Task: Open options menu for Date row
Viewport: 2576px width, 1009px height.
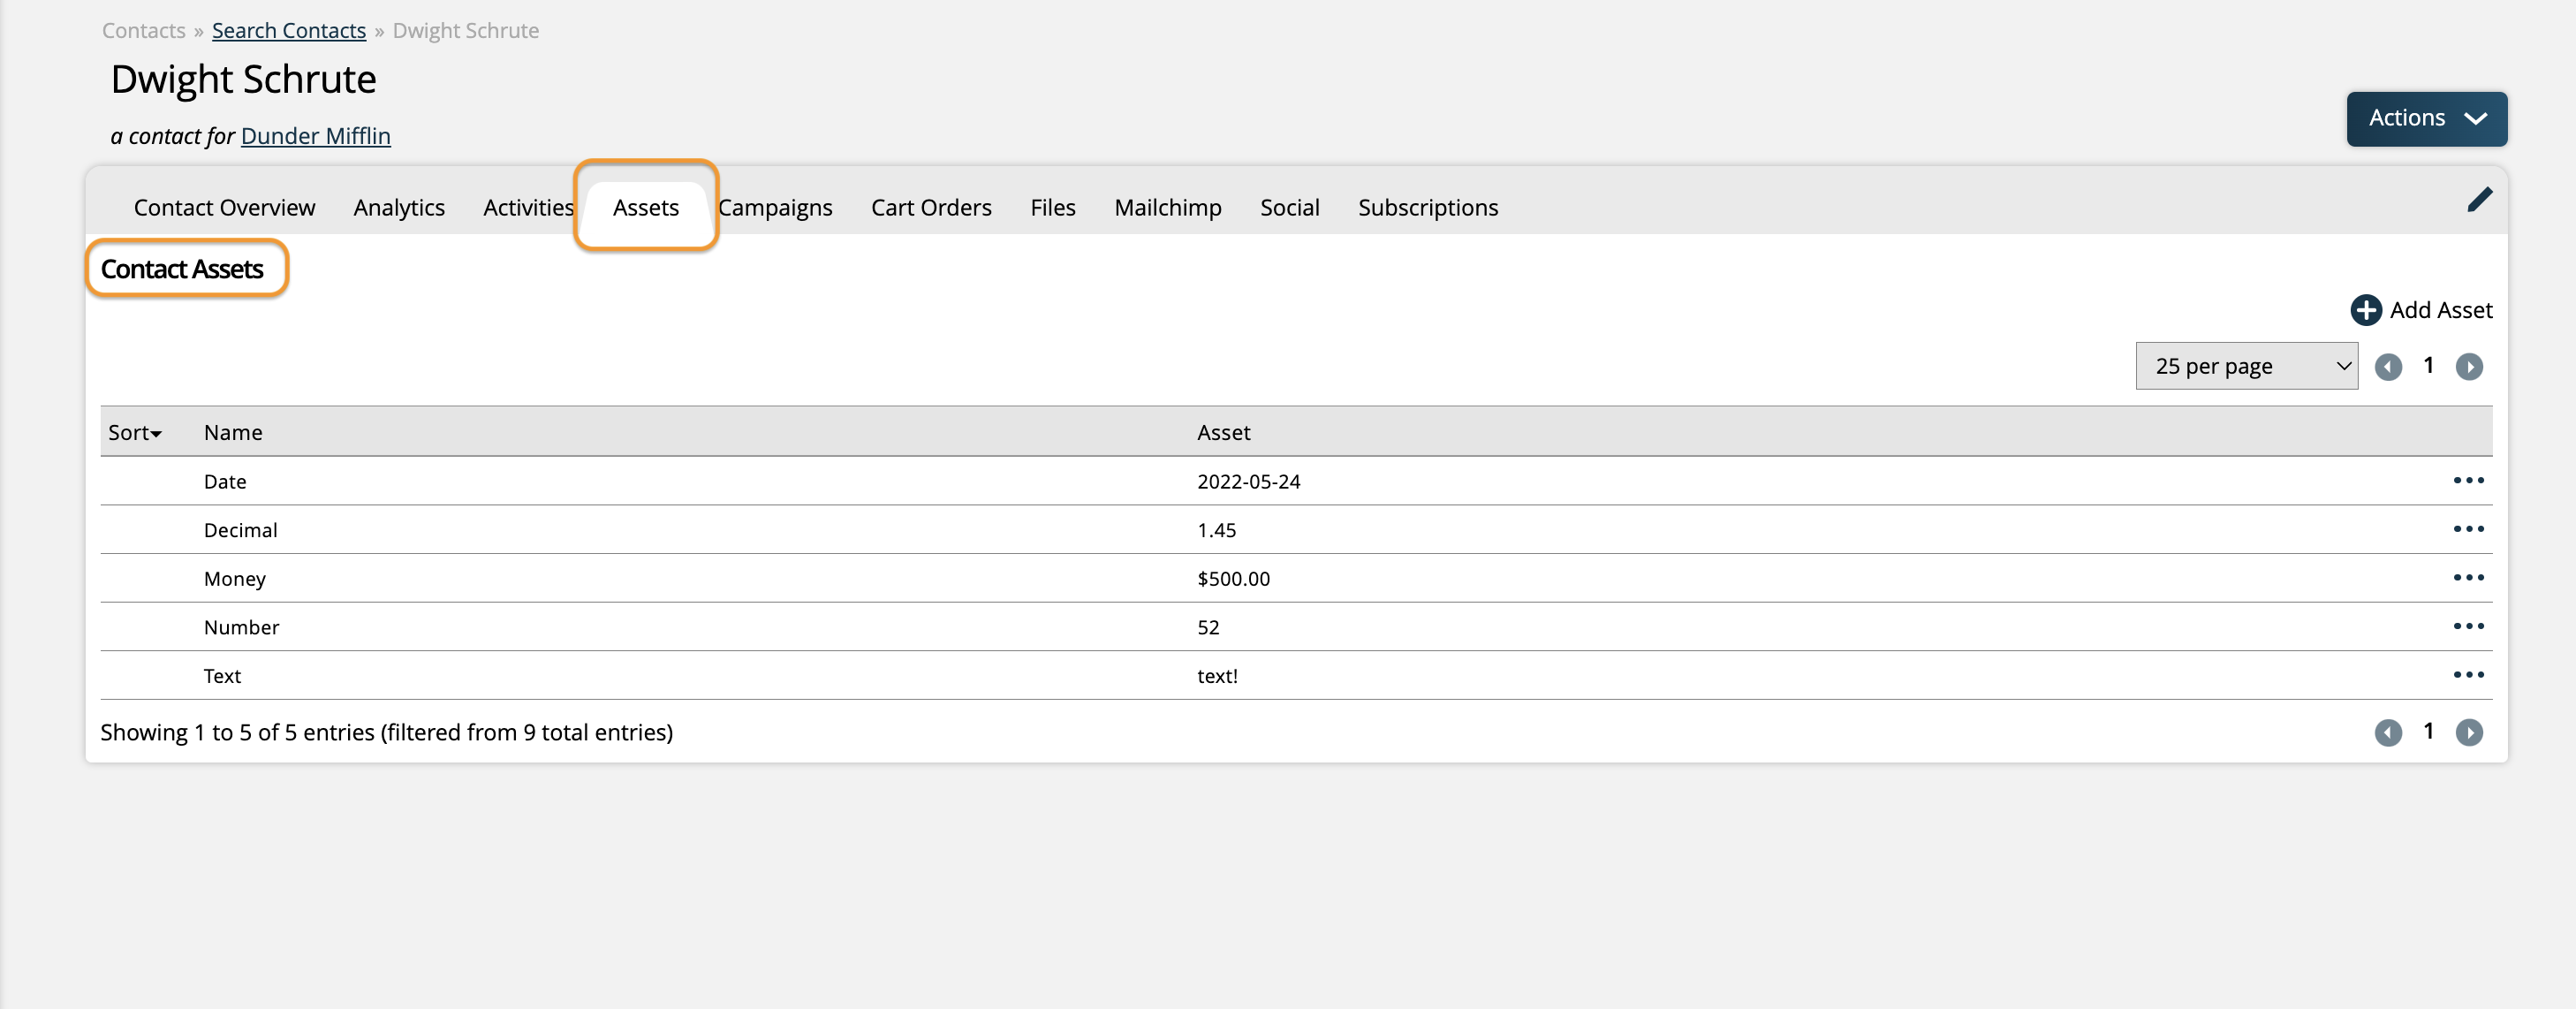Action: (x=2468, y=481)
